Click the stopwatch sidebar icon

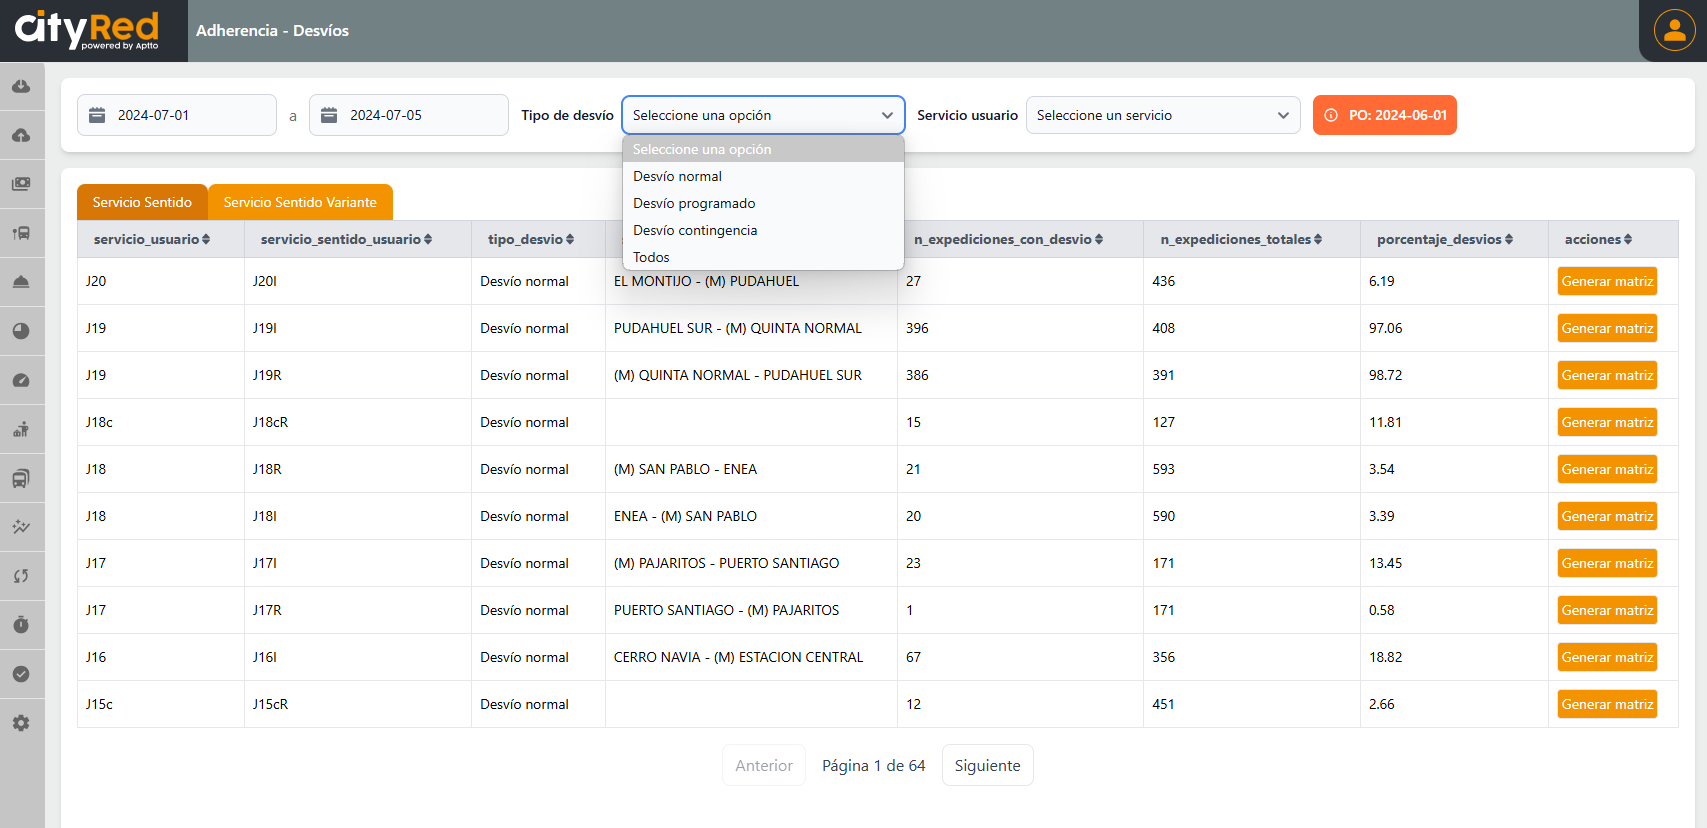click(x=21, y=625)
